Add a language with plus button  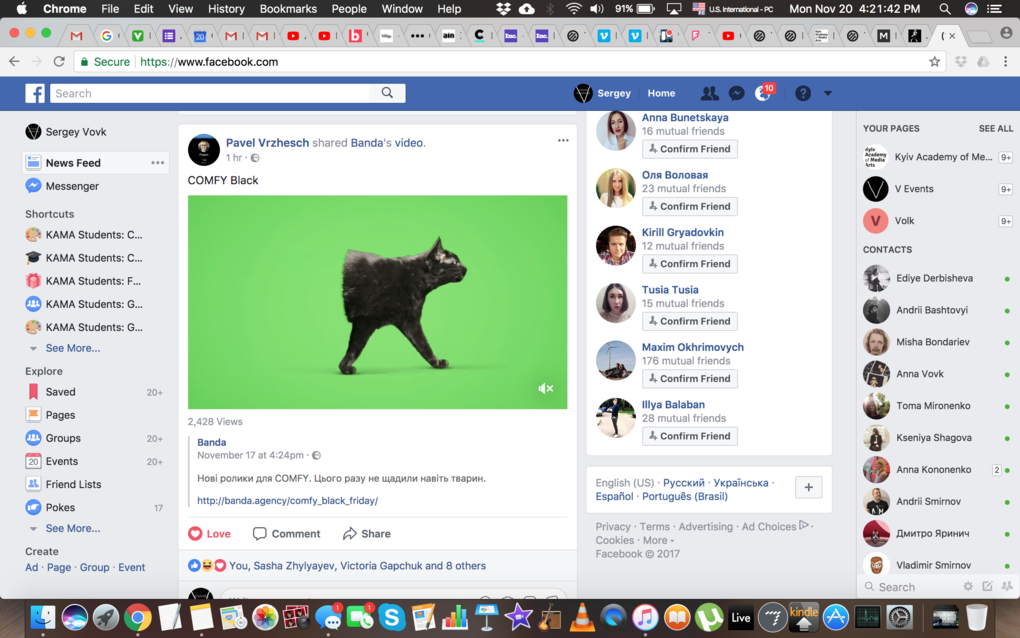click(809, 487)
